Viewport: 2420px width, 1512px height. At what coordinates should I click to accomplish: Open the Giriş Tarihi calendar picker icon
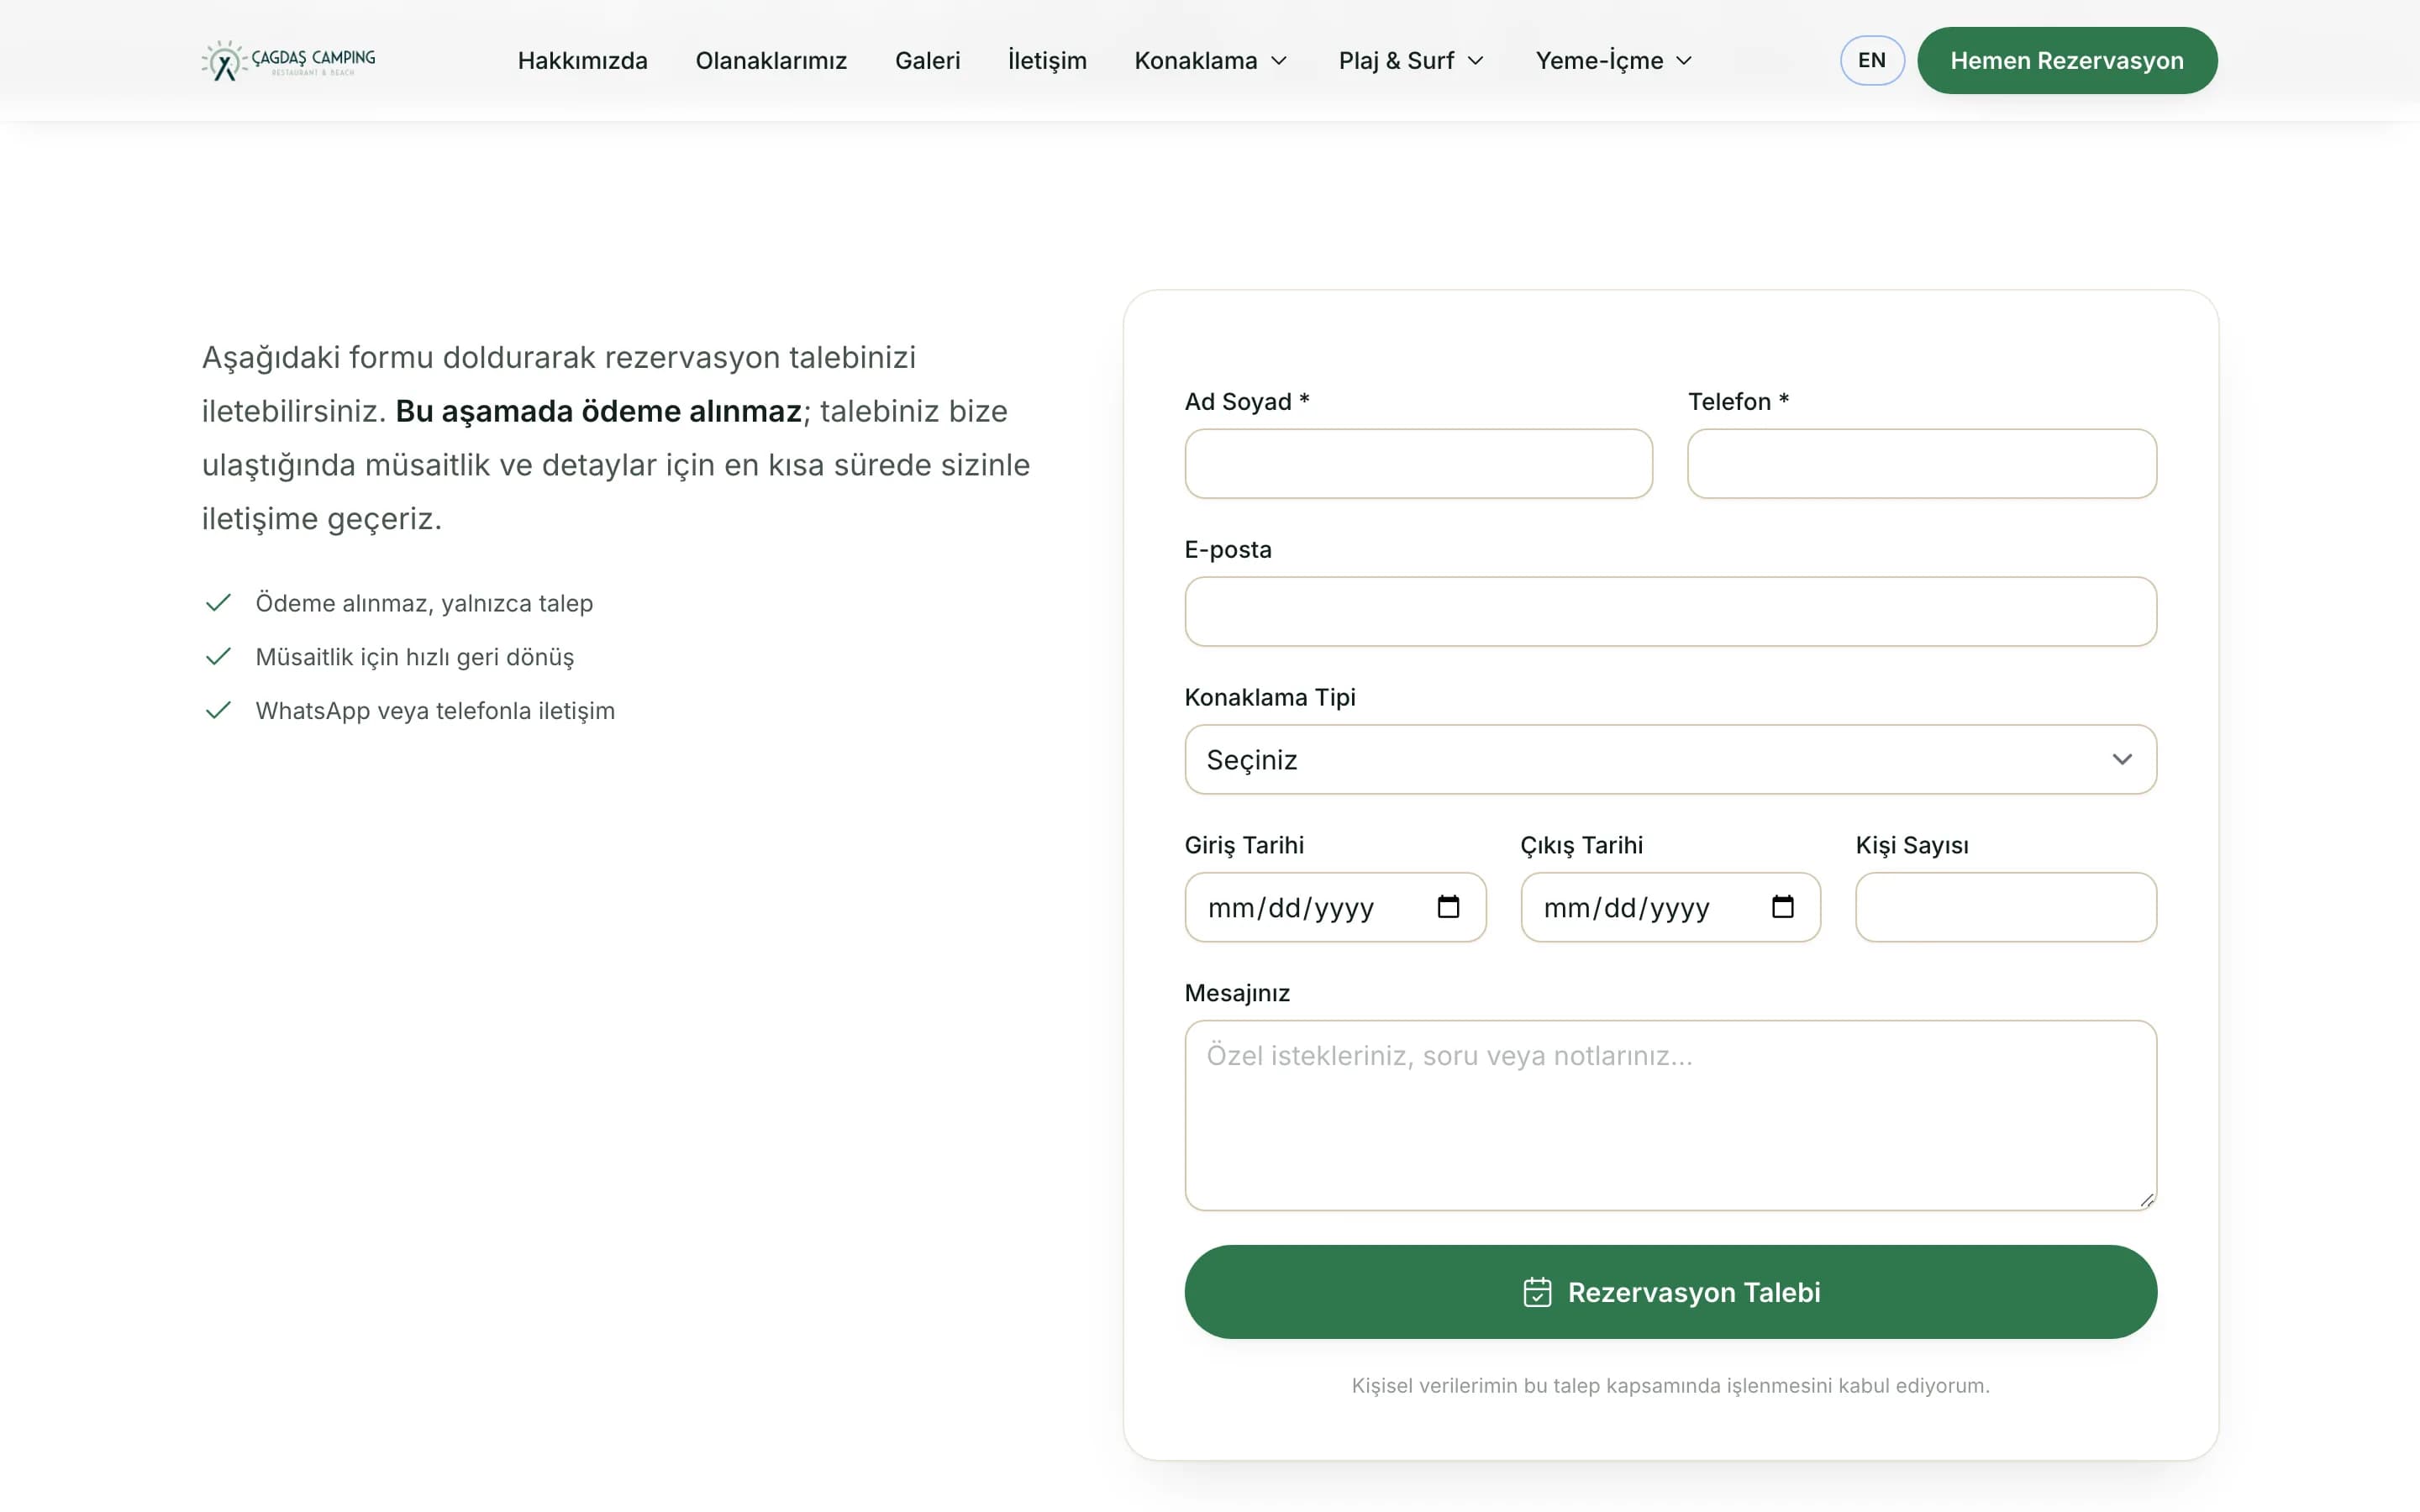coord(1448,907)
